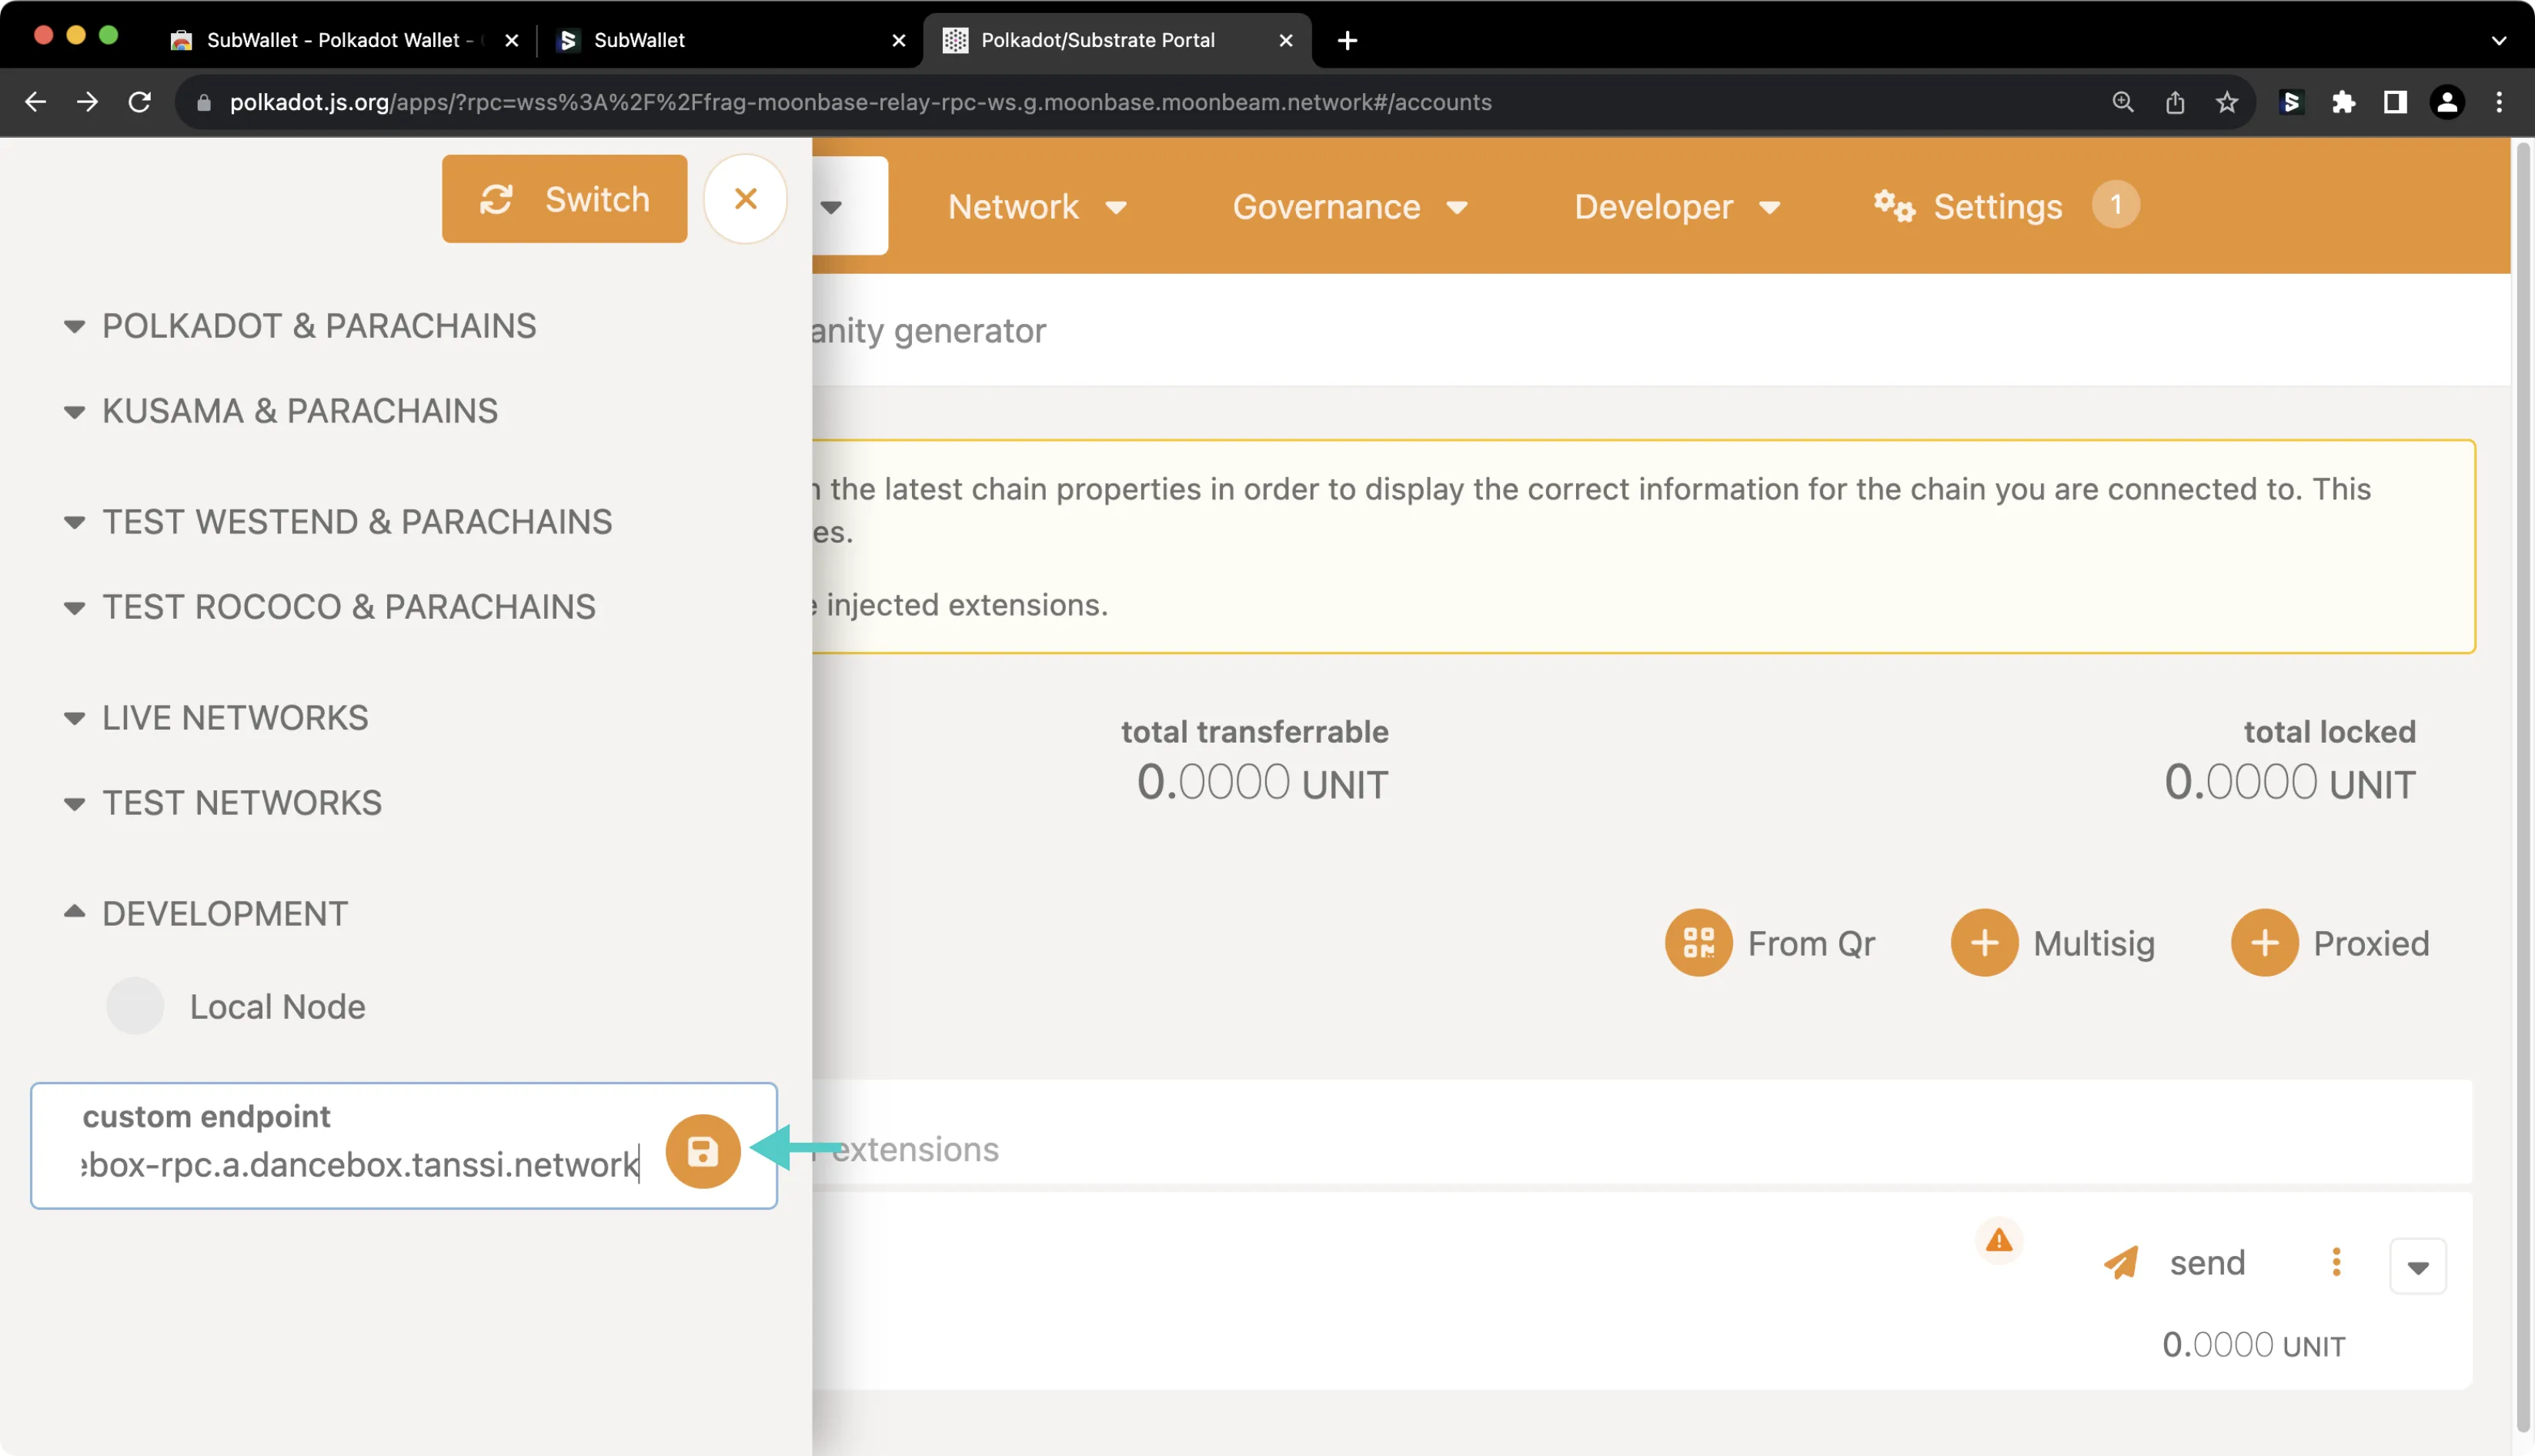The image size is (2535, 1456).
Task: Expand TEST WESTEND & PARACHAINS section
Action: click(337, 522)
